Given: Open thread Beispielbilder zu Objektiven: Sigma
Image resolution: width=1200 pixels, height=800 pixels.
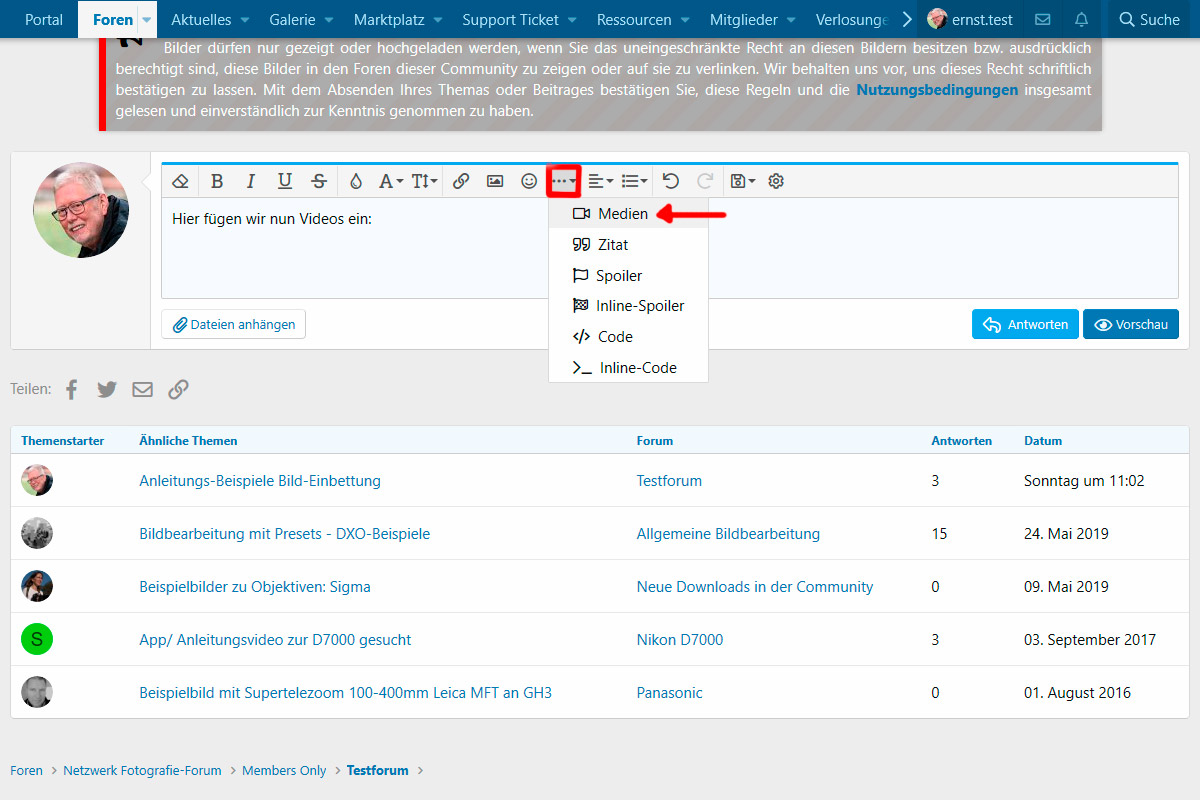Looking at the screenshot, I should point(255,587).
